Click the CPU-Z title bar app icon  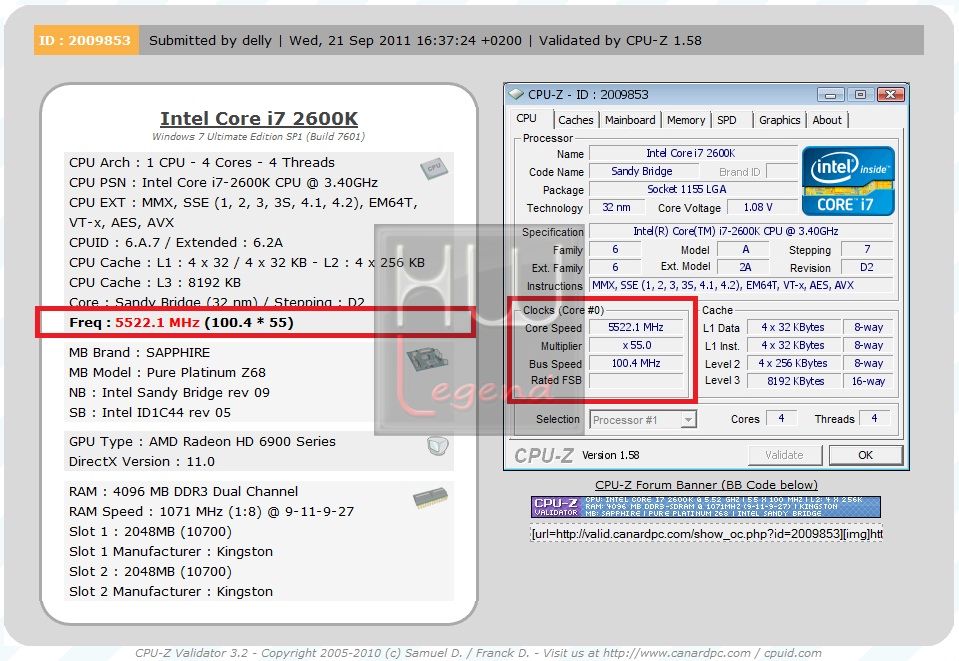click(516, 94)
